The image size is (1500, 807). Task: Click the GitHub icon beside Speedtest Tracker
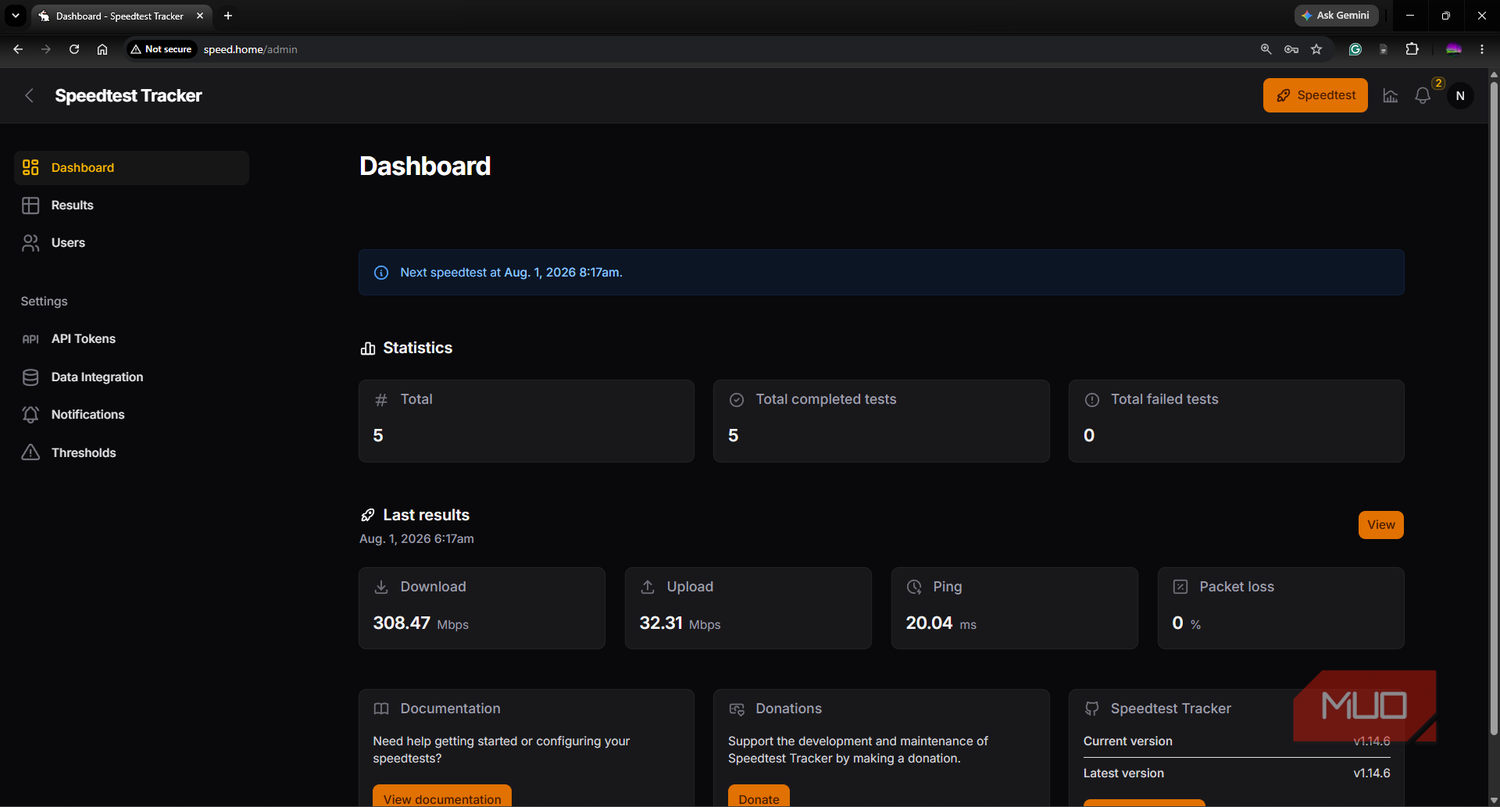click(1092, 709)
